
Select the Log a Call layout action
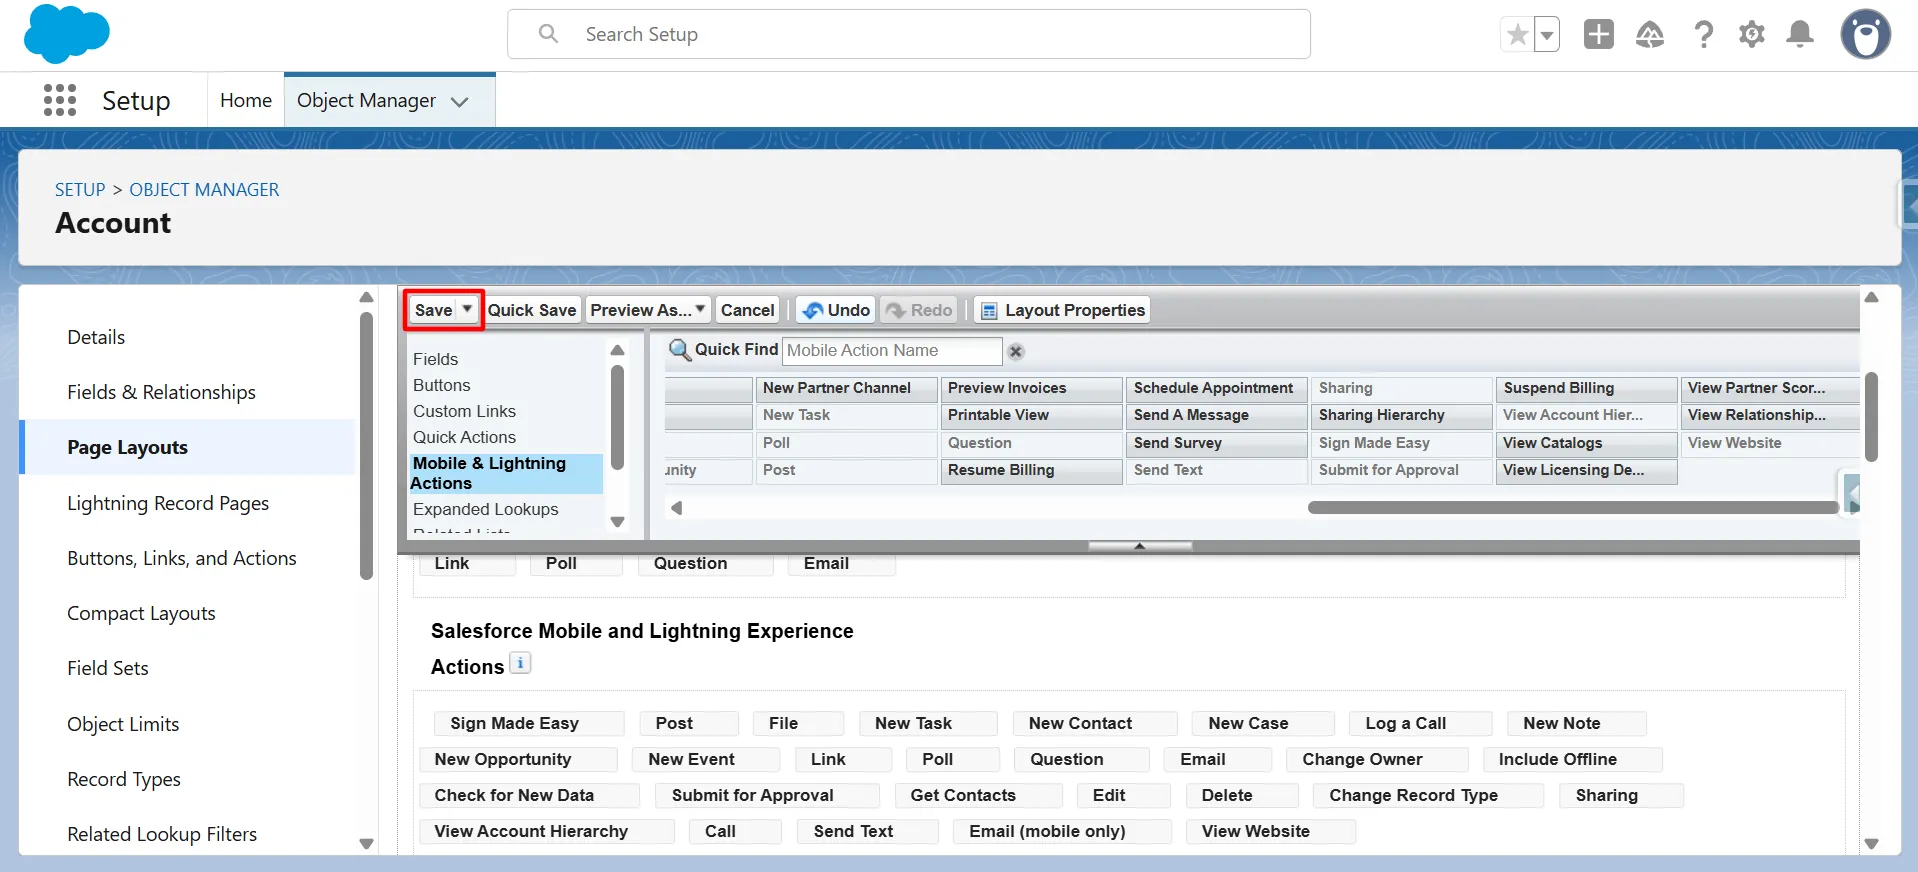coord(1421,723)
